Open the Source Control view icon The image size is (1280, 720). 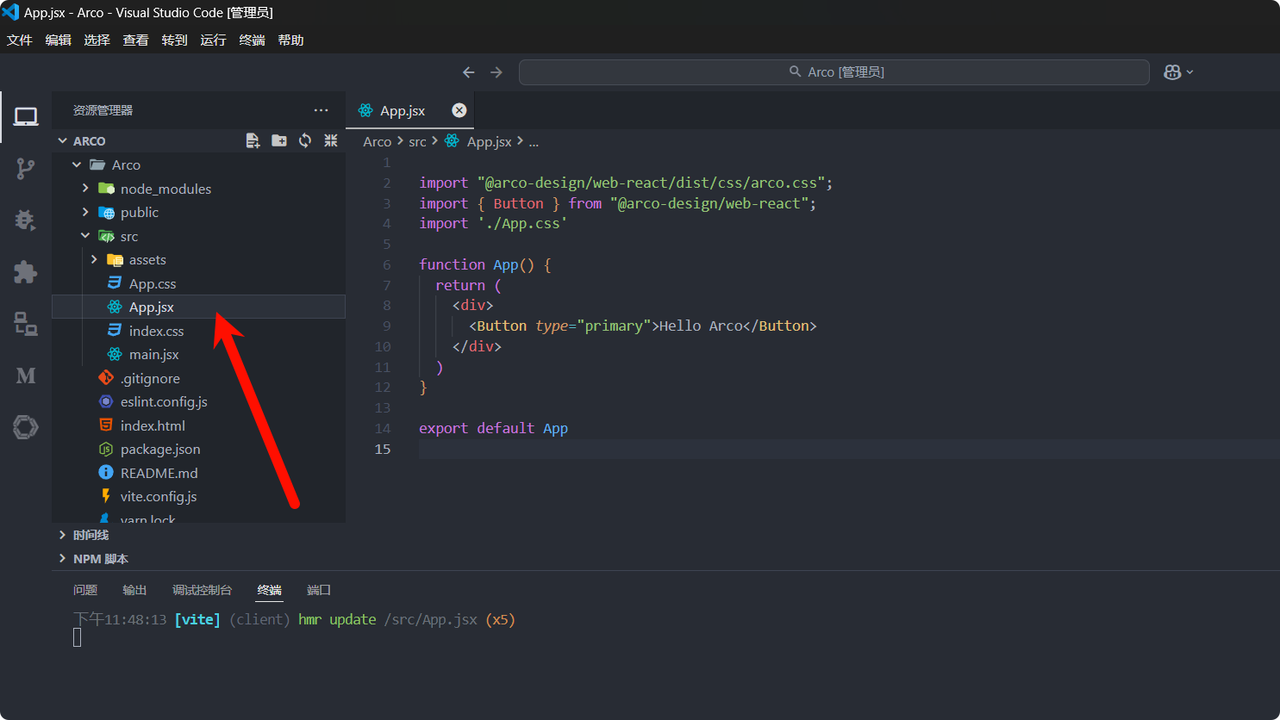(x=26, y=168)
